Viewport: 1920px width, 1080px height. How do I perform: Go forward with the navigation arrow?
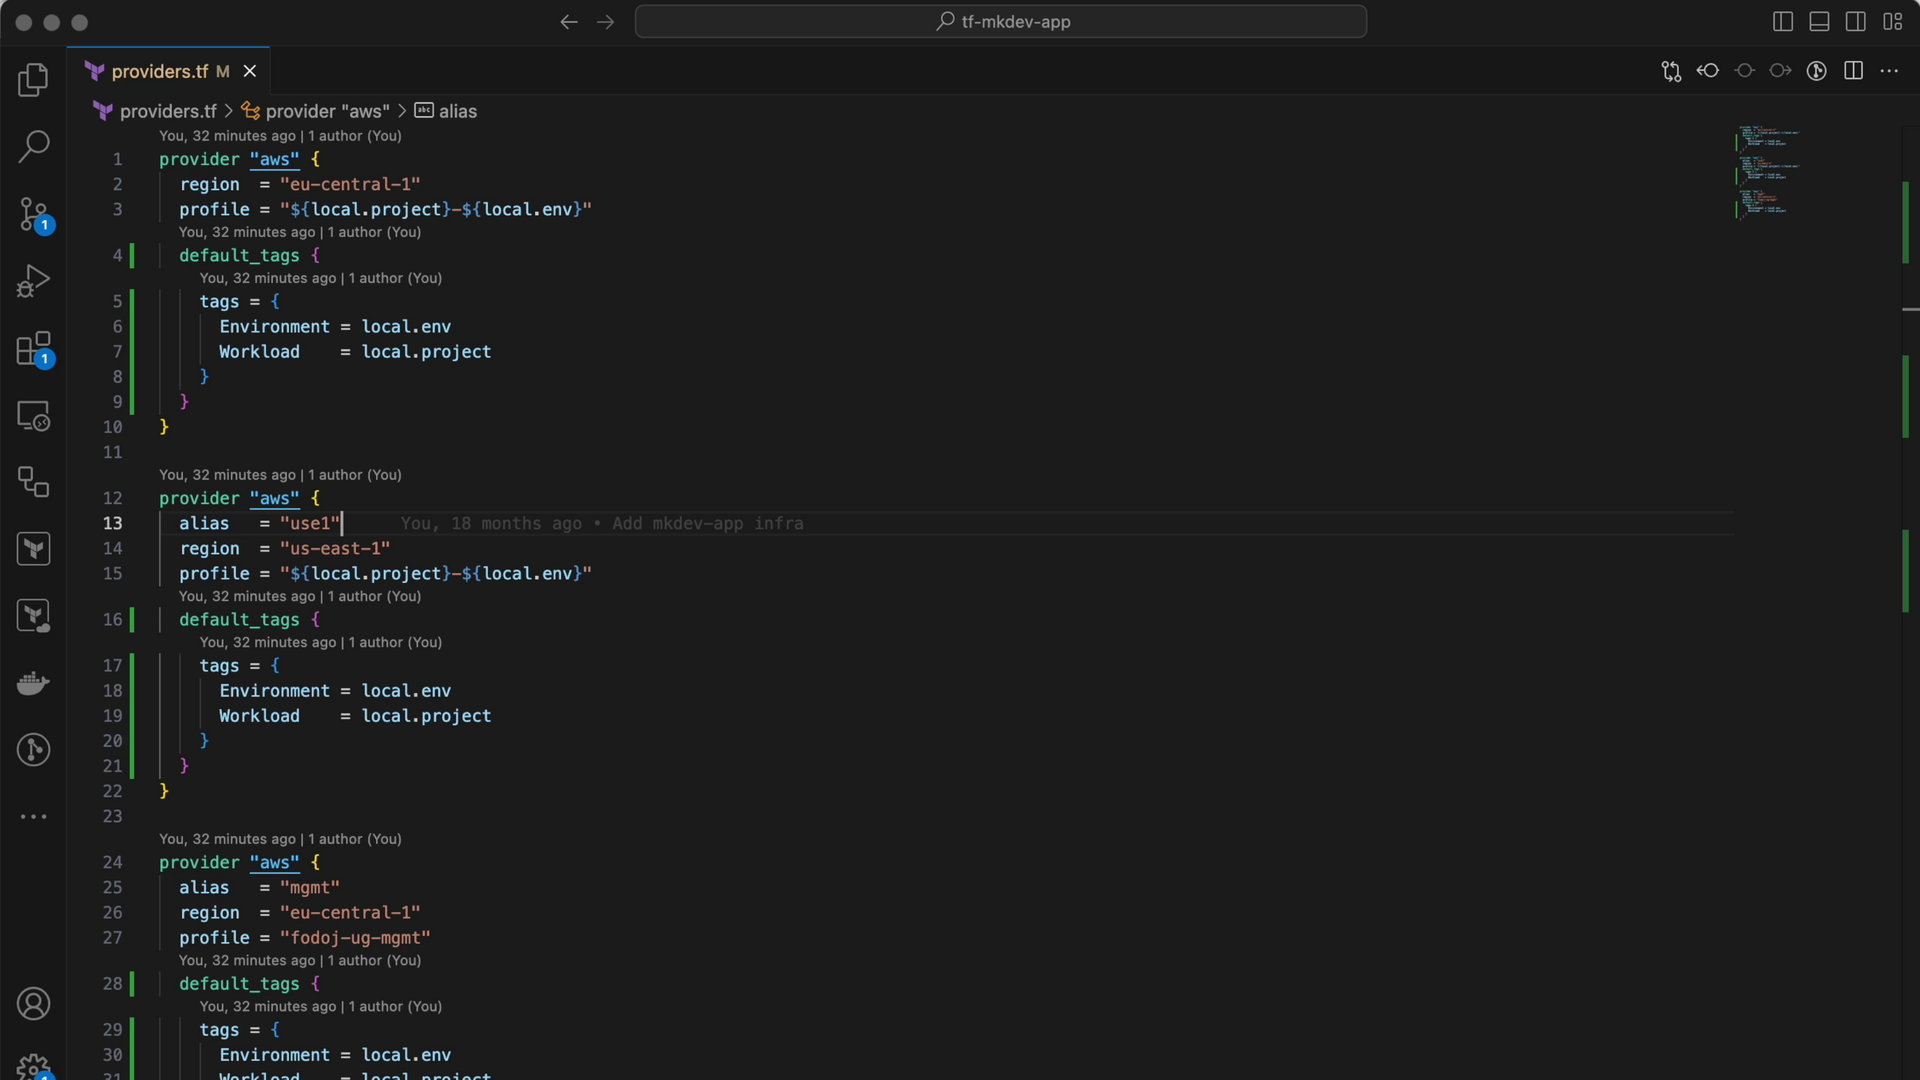pyautogui.click(x=606, y=22)
